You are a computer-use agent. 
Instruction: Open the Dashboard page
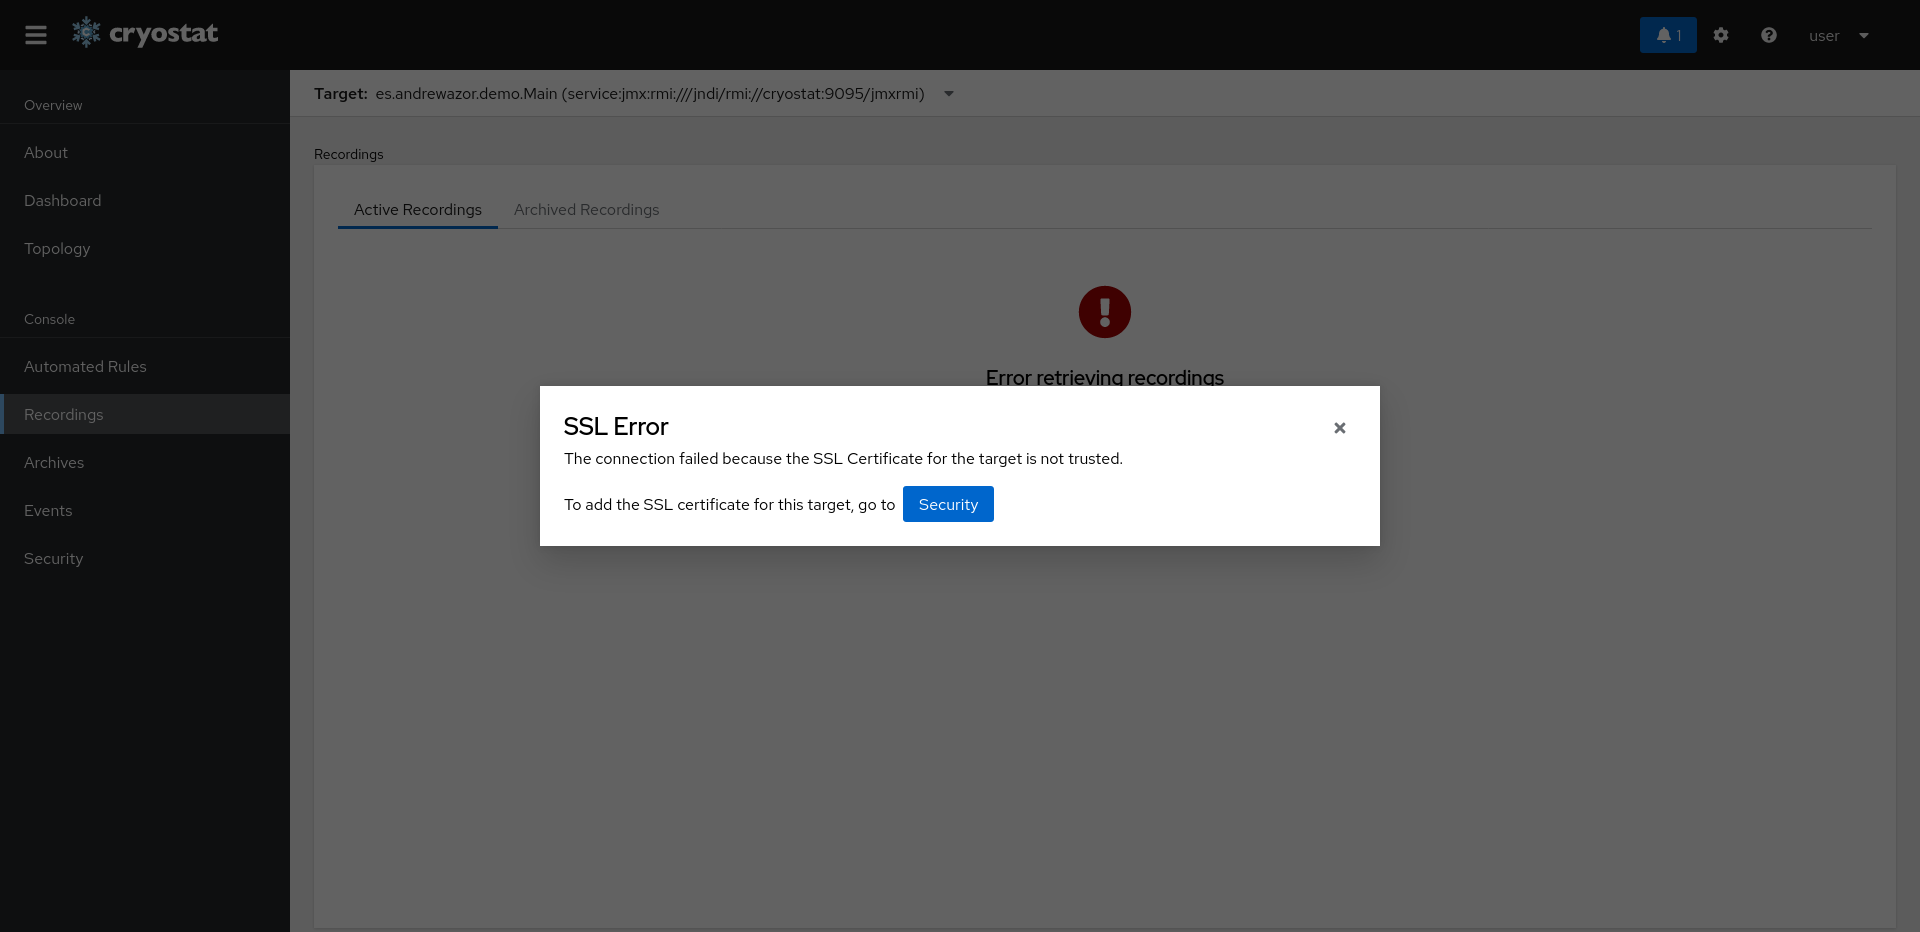point(62,200)
